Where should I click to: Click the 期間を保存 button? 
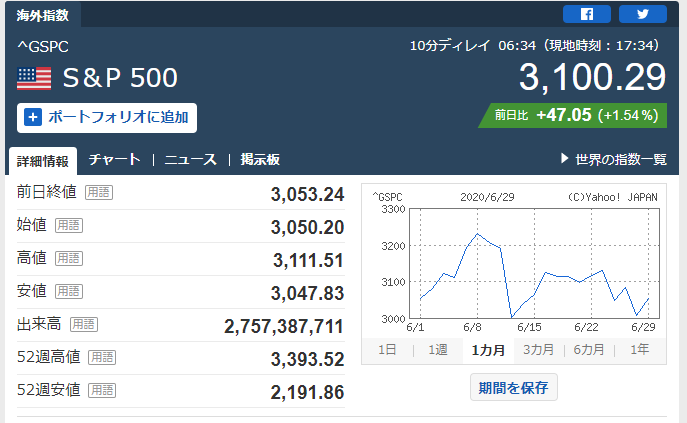(x=513, y=387)
